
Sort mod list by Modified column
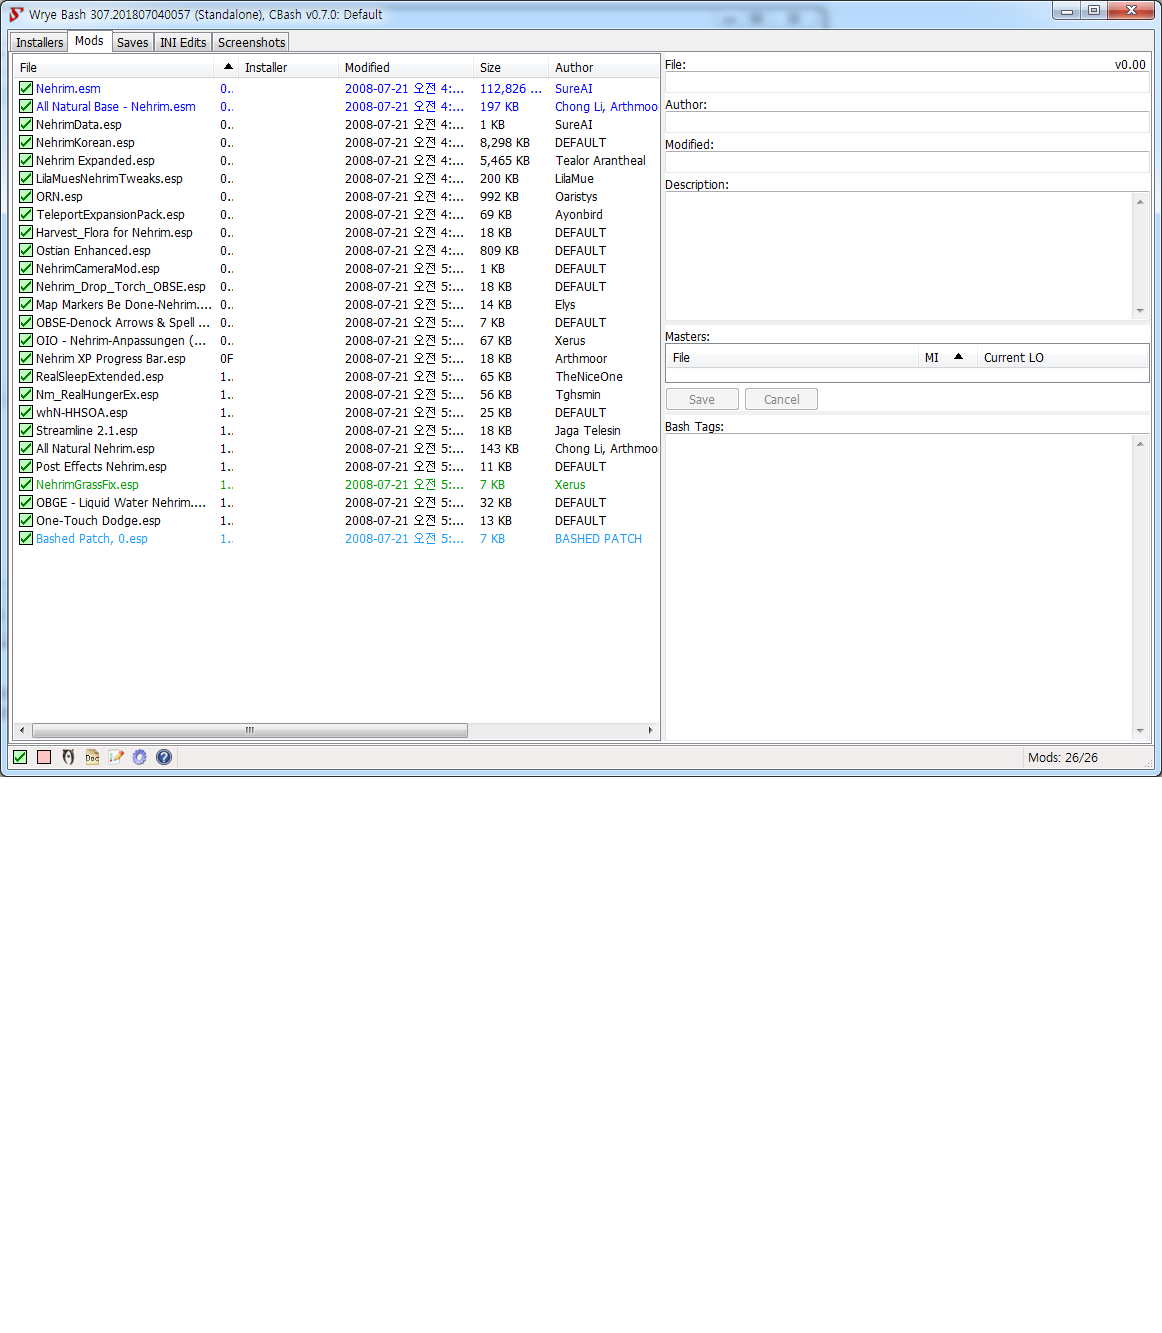[x=367, y=67]
